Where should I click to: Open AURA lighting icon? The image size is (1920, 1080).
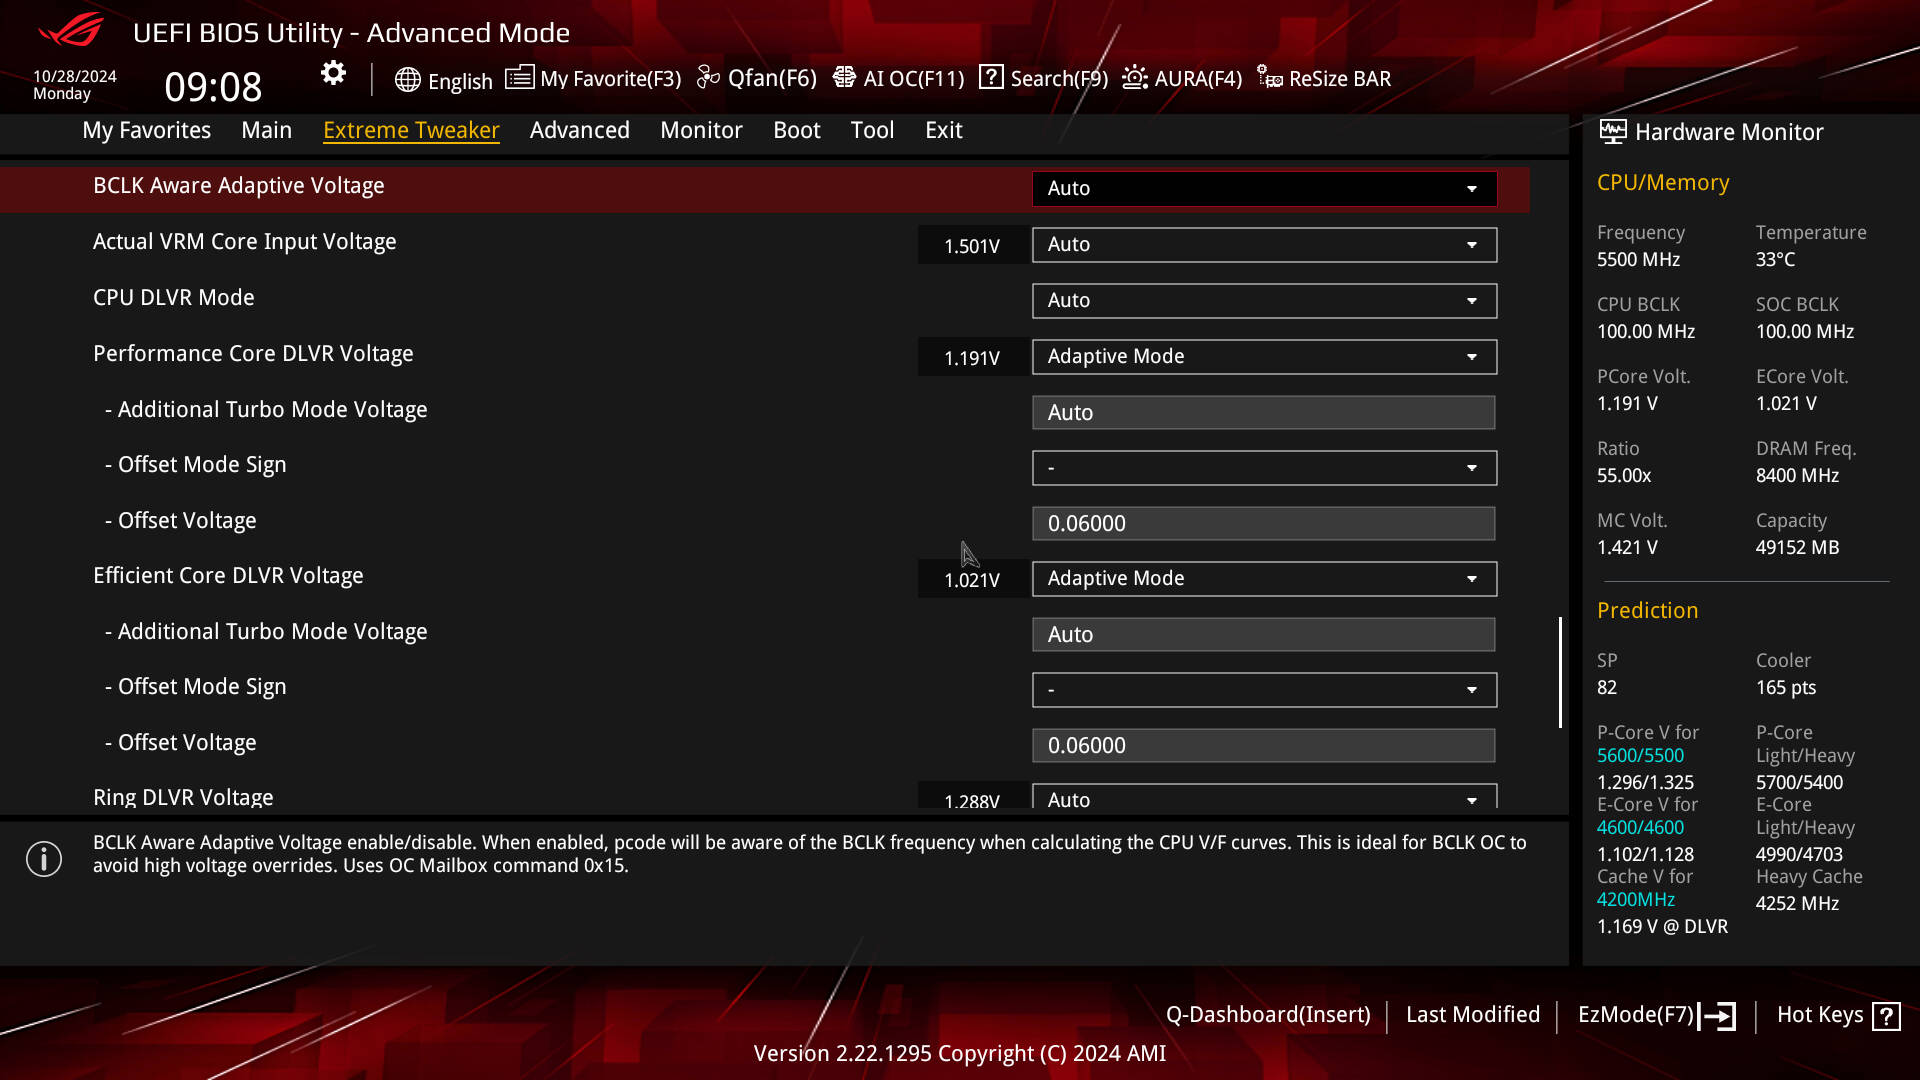click(1135, 78)
